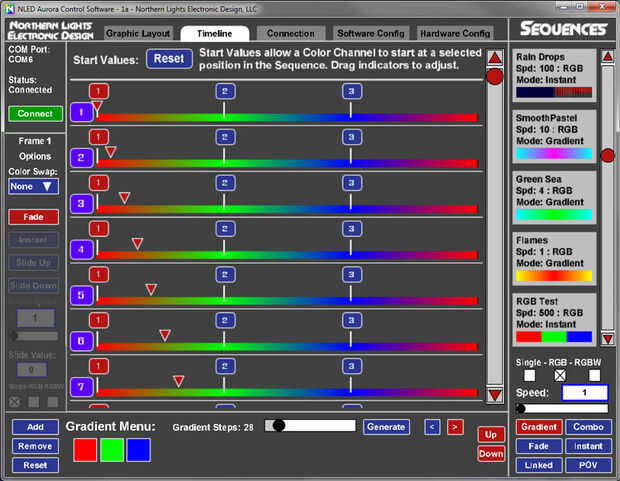Screen dimensions: 620x481
Task: Click red start triangle on channel 2
Action: pyautogui.click(x=111, y=152)
